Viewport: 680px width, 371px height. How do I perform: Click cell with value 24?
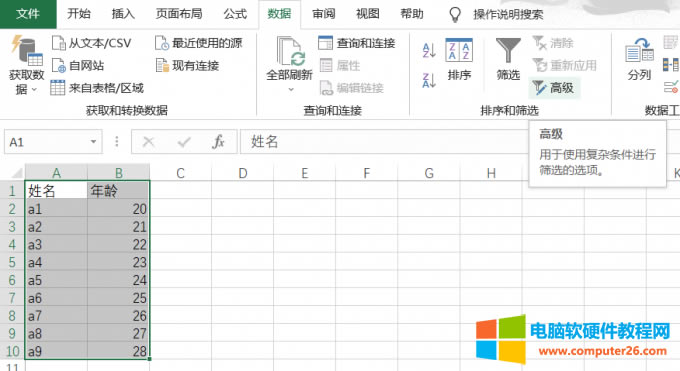[x=118, y=280]
